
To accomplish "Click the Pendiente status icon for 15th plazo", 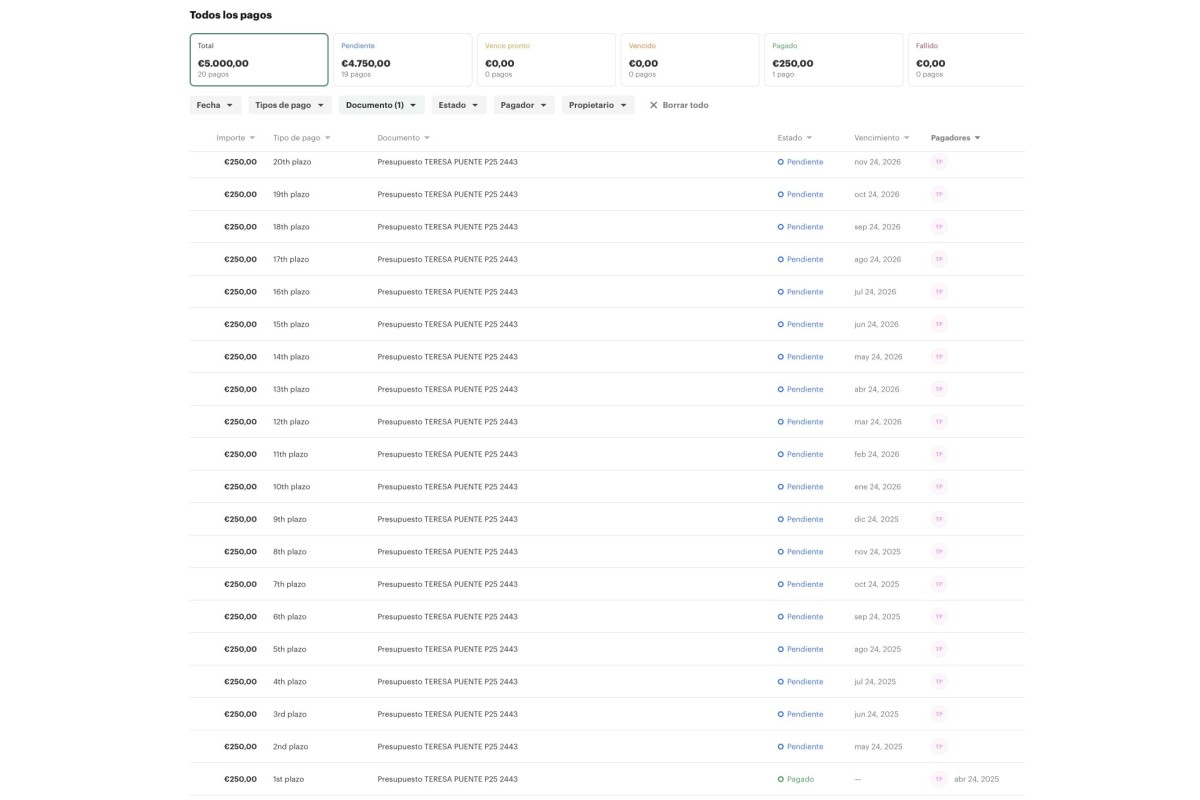I will (x=780, y=325).
